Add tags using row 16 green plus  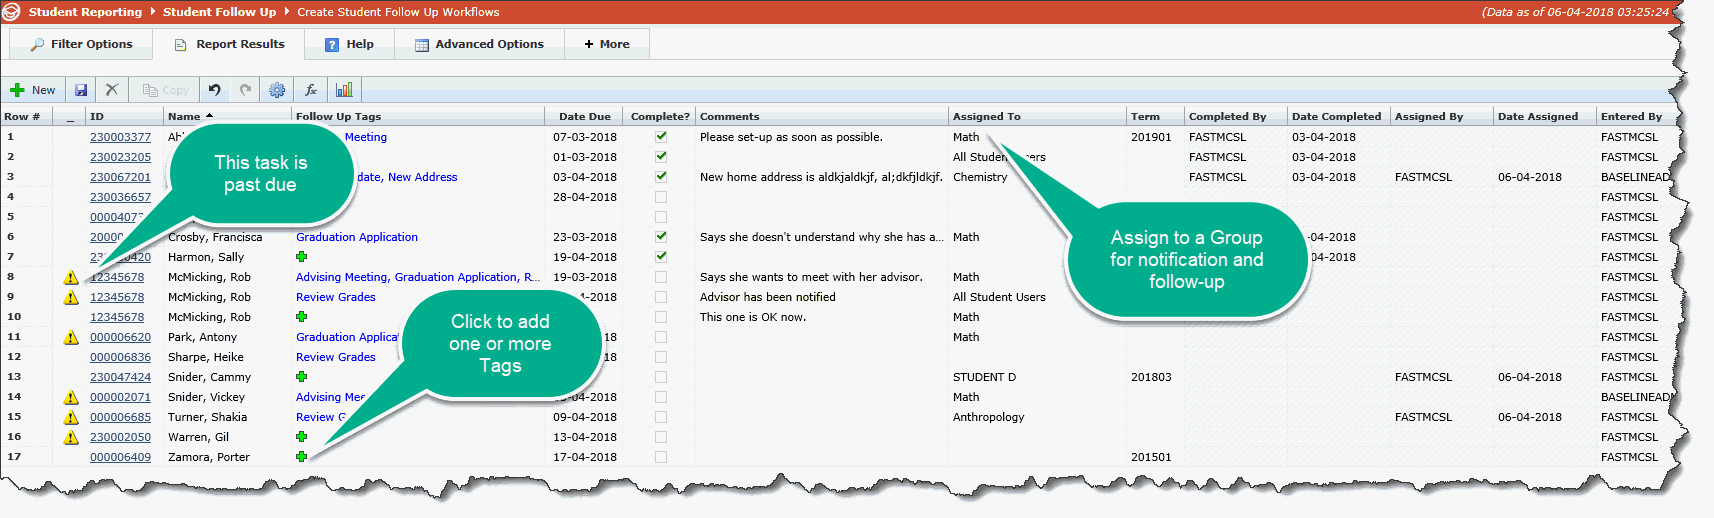pyautogui.click(x=301, y=437)
